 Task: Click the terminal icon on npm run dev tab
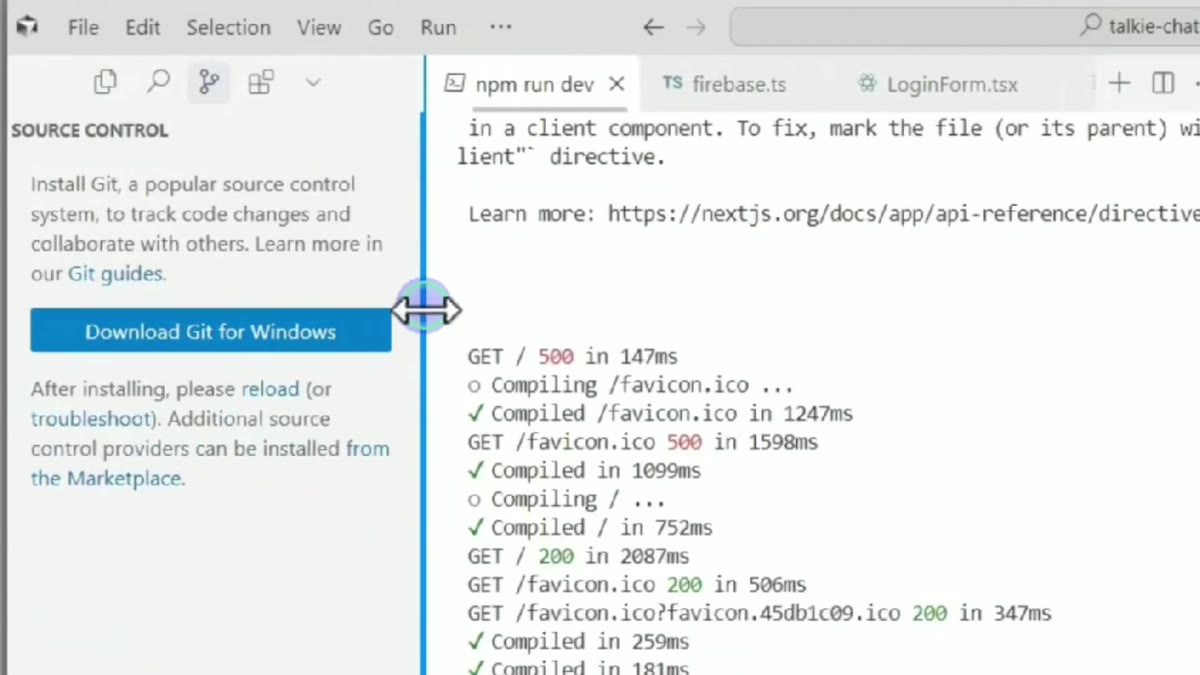pyautogui.click(x=454, y=84)
